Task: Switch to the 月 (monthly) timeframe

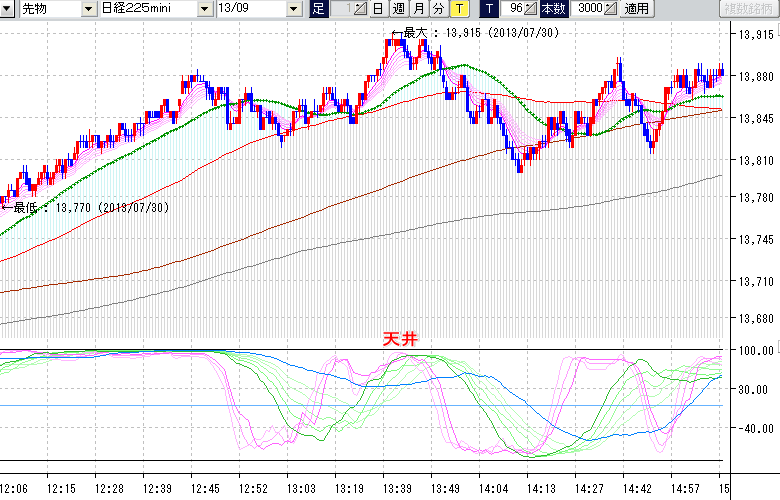Action: pyautogui.click(x=418, y=9)
